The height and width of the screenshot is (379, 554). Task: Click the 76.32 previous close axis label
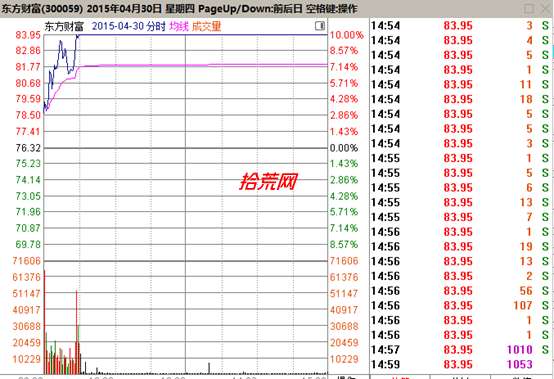click(28, 148)
